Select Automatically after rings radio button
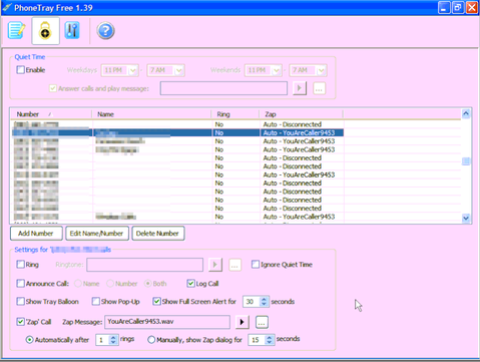The height and width of the screenshot is (362, 480). (30, 340)
